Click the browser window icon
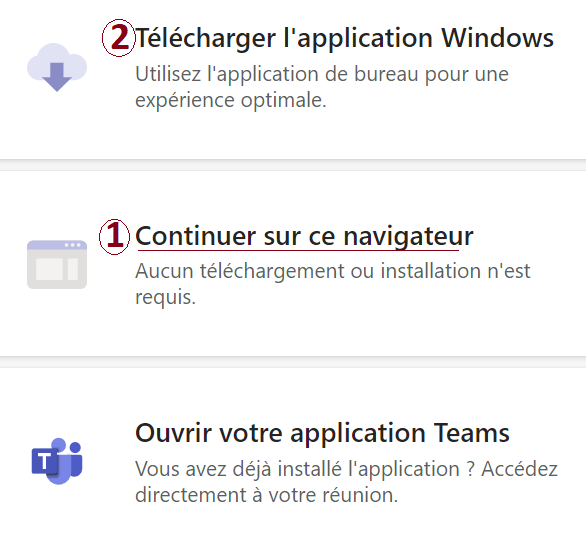The image size is (586, 536). (57, 264)
